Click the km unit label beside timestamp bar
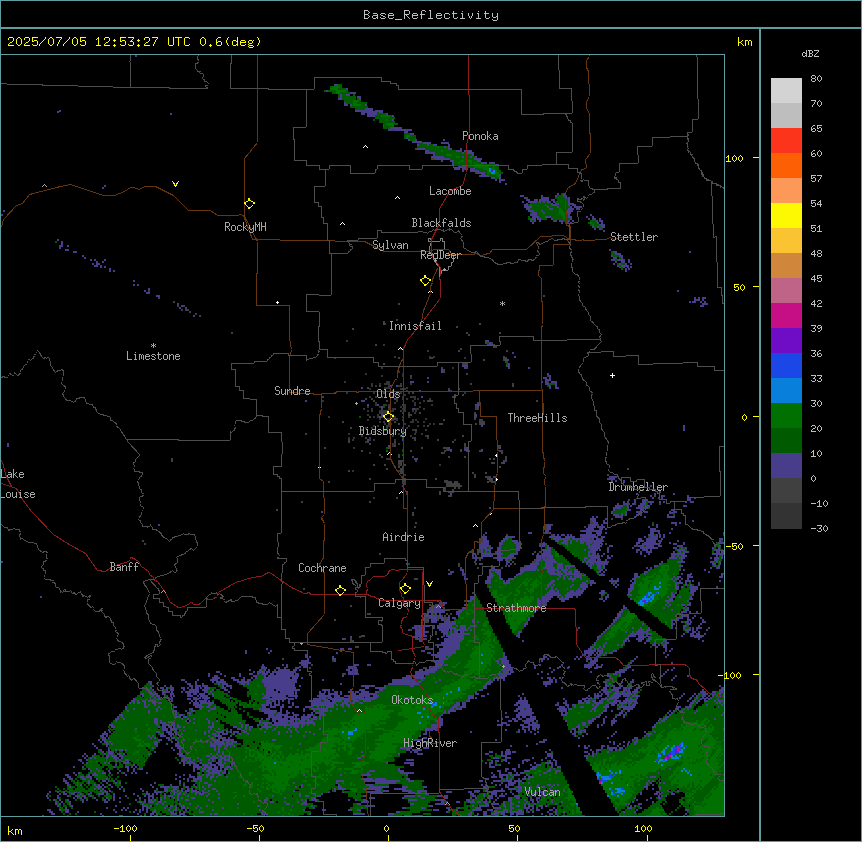The image size is (862, 842). 745,42
